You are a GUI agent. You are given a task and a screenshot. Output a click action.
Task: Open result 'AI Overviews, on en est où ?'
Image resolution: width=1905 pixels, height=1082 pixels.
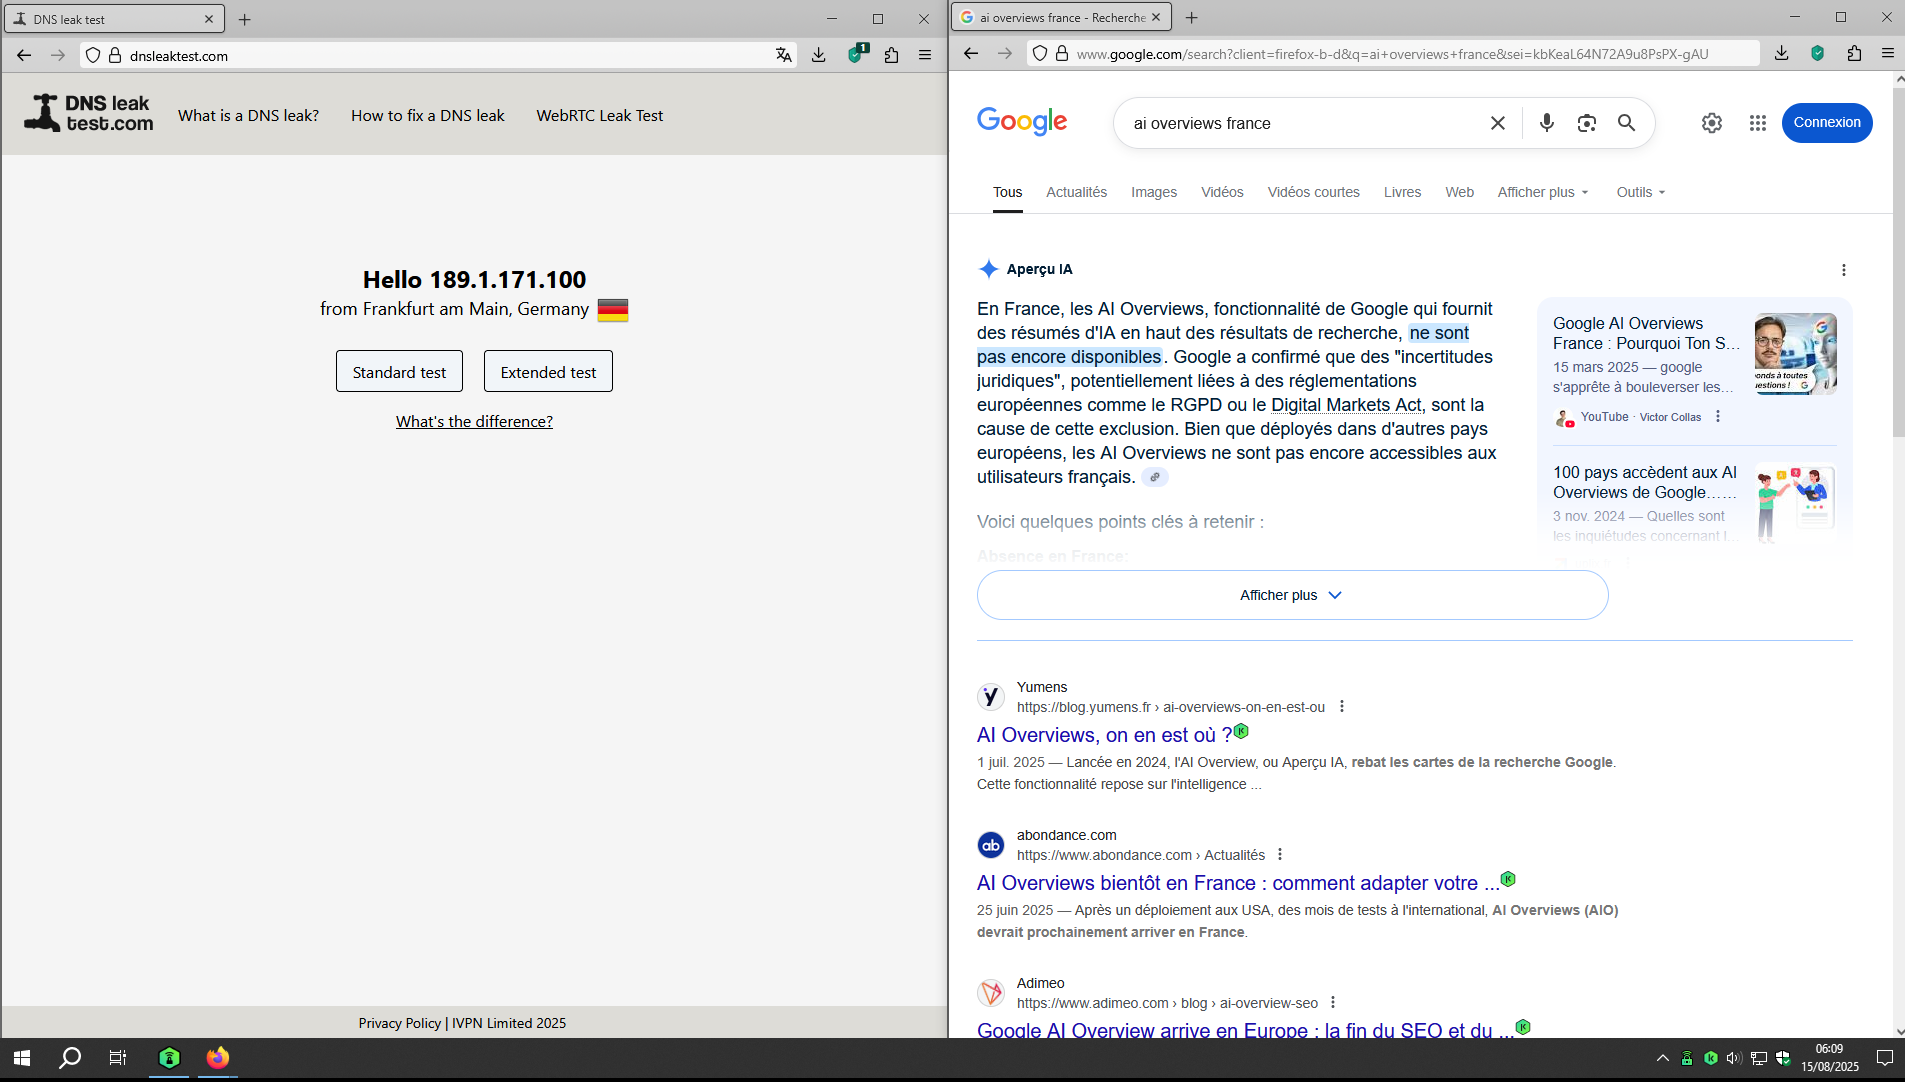tap(1104, 735)
